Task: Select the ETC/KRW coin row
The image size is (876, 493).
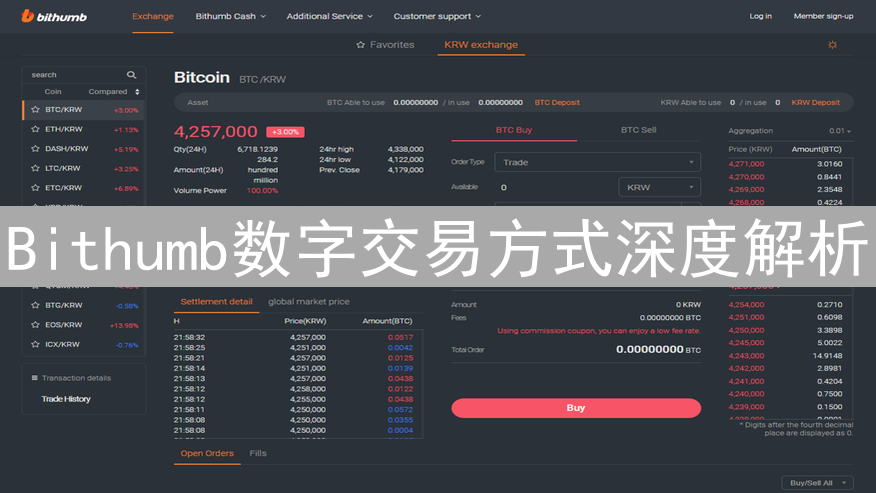Action: click(84, 188)
